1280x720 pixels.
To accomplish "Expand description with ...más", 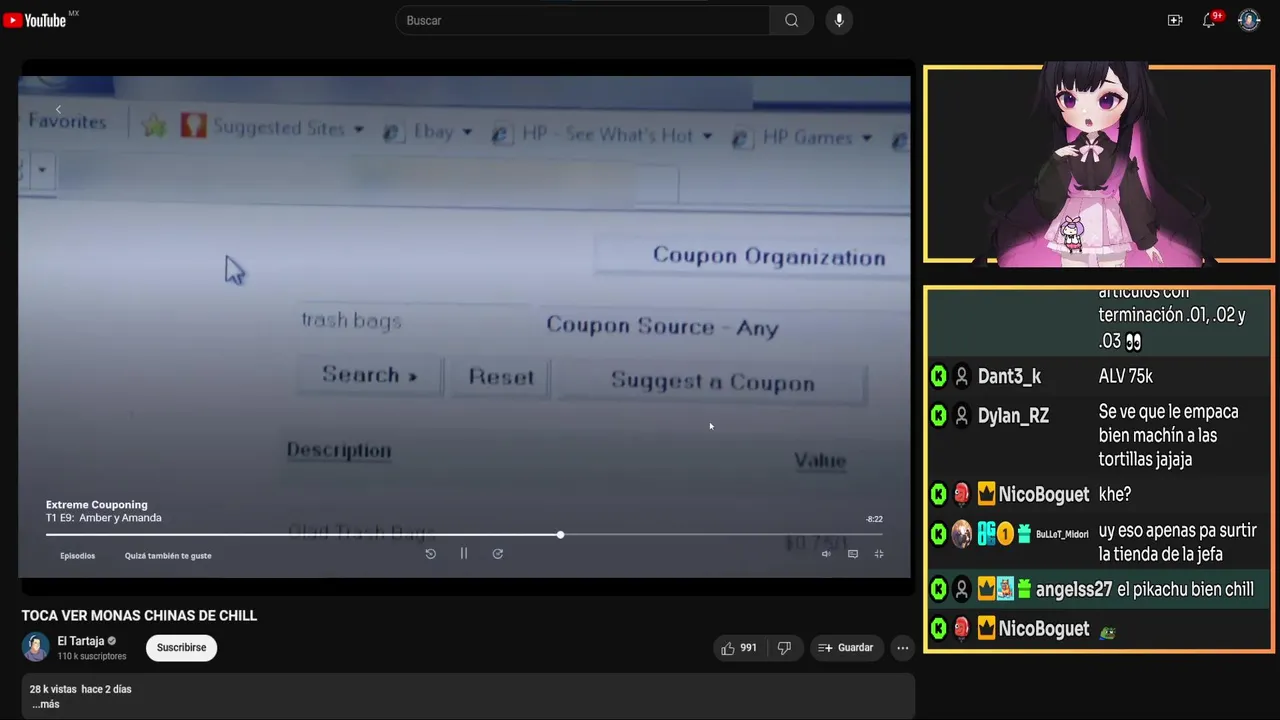I will 45,704.
